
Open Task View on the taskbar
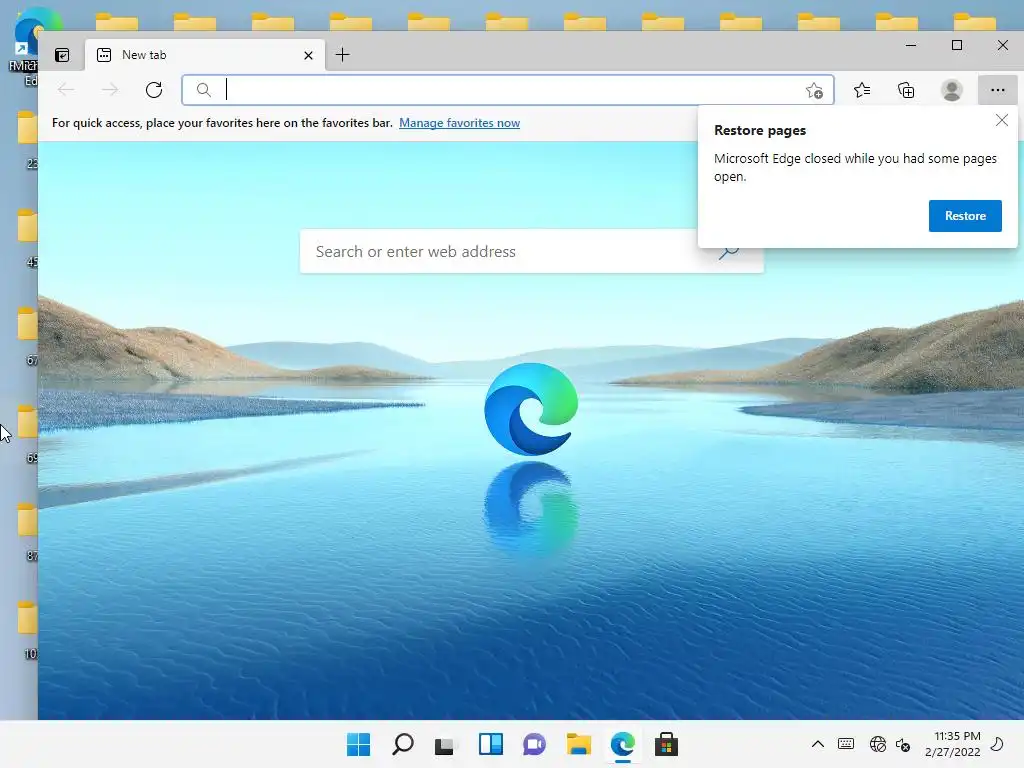445,744
